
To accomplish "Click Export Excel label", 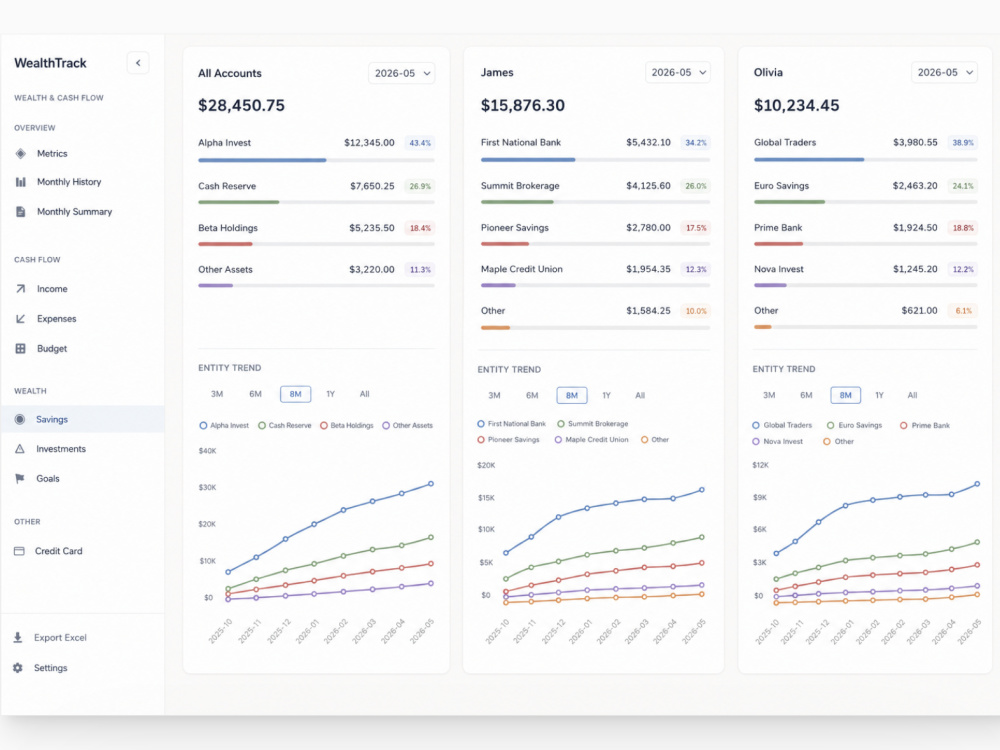I will pos(60,638).
